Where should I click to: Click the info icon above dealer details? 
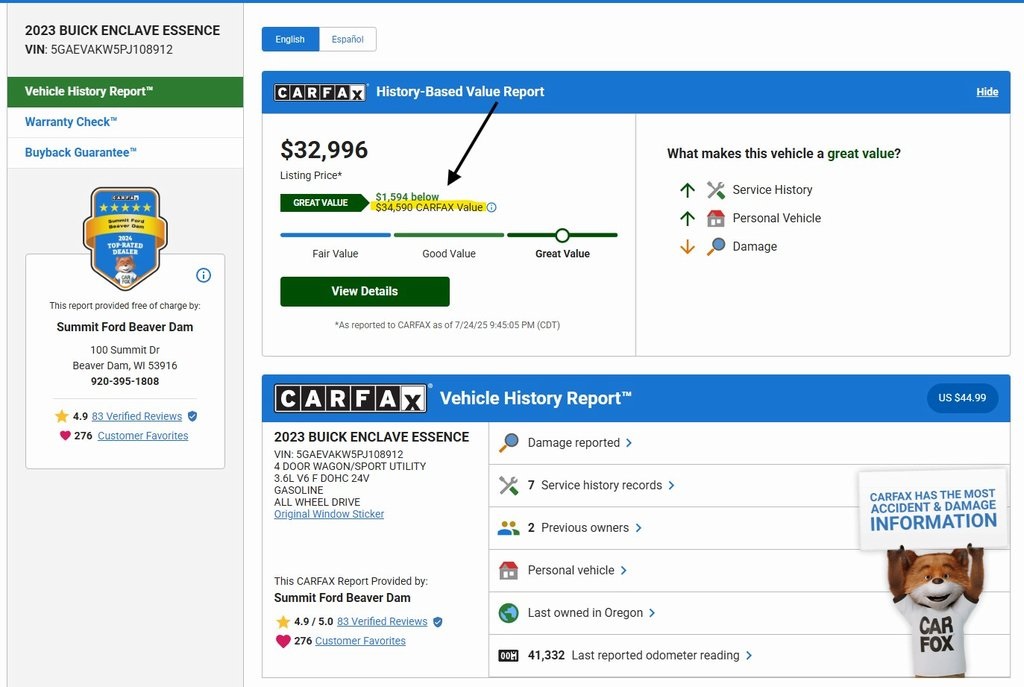[x=204, y=276]
